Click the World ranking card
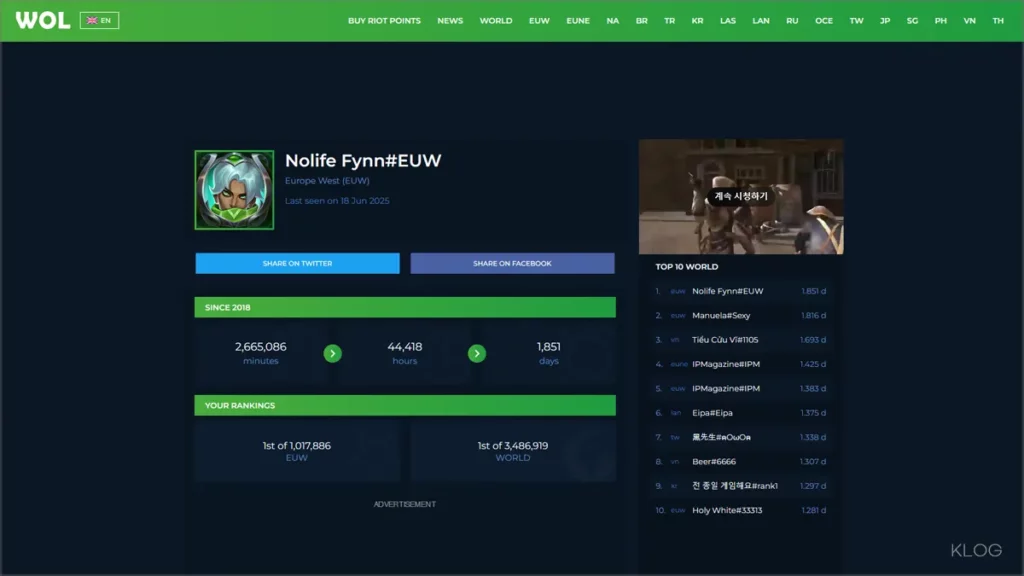This screenshot has width=1024, height=576. 512,451
